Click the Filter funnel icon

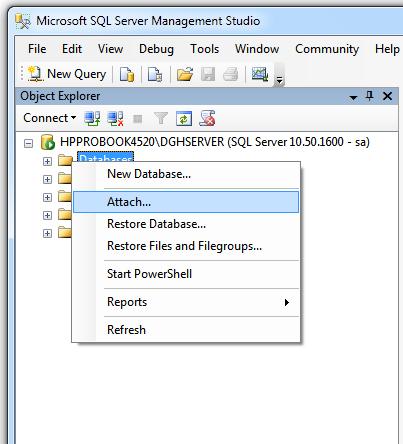click(x=161, y=118)
